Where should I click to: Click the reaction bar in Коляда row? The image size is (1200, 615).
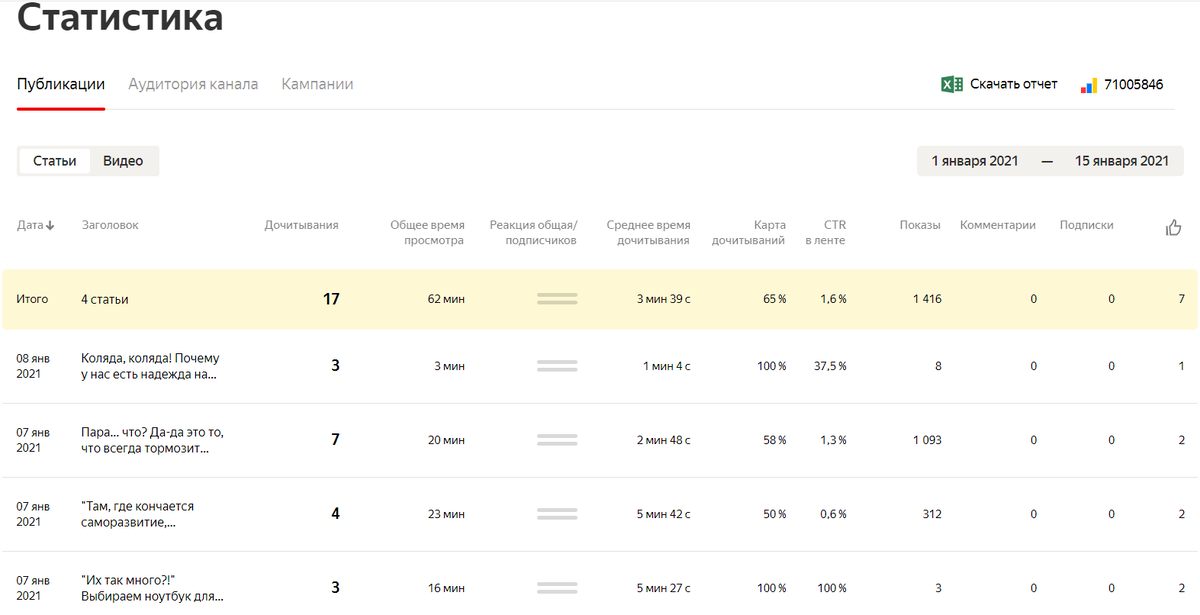[x=557, y=366]
